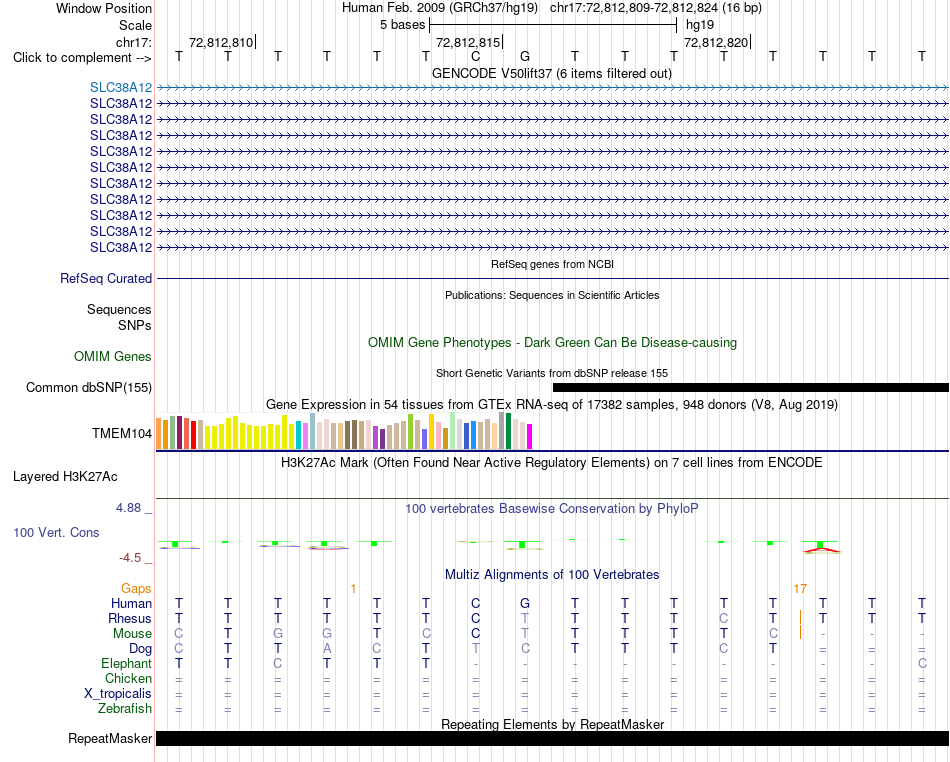Click the SNPs track label

(135, 325)
